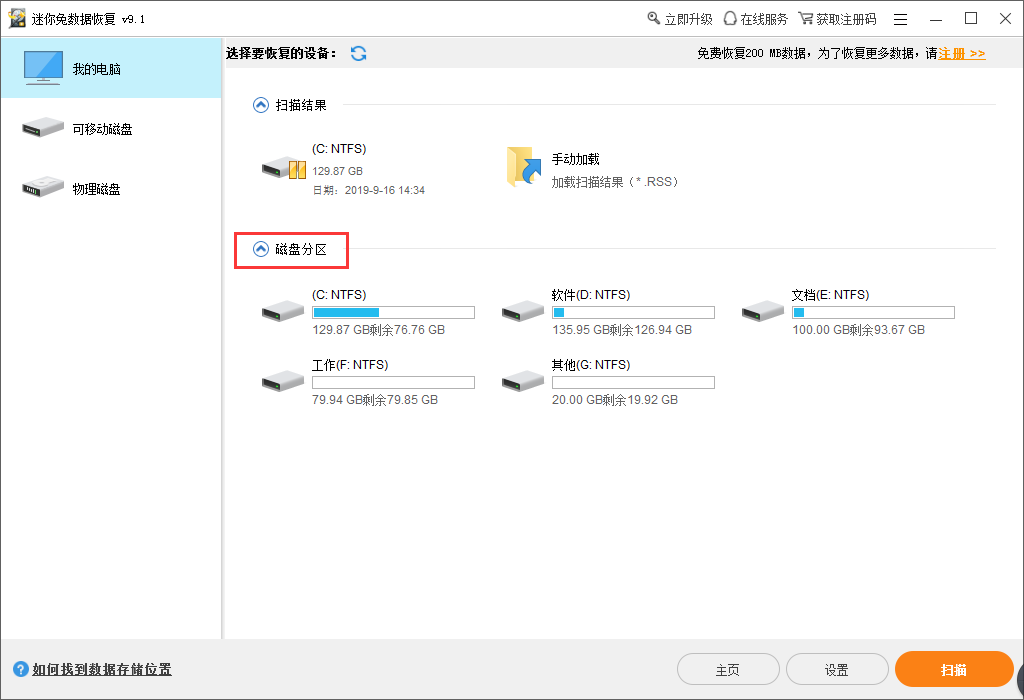Click the shopping cart icon

[x=806, y=18]
